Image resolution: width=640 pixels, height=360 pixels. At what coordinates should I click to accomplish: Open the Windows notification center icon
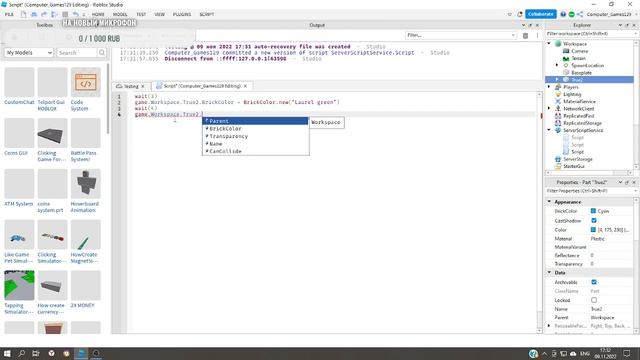627,353
